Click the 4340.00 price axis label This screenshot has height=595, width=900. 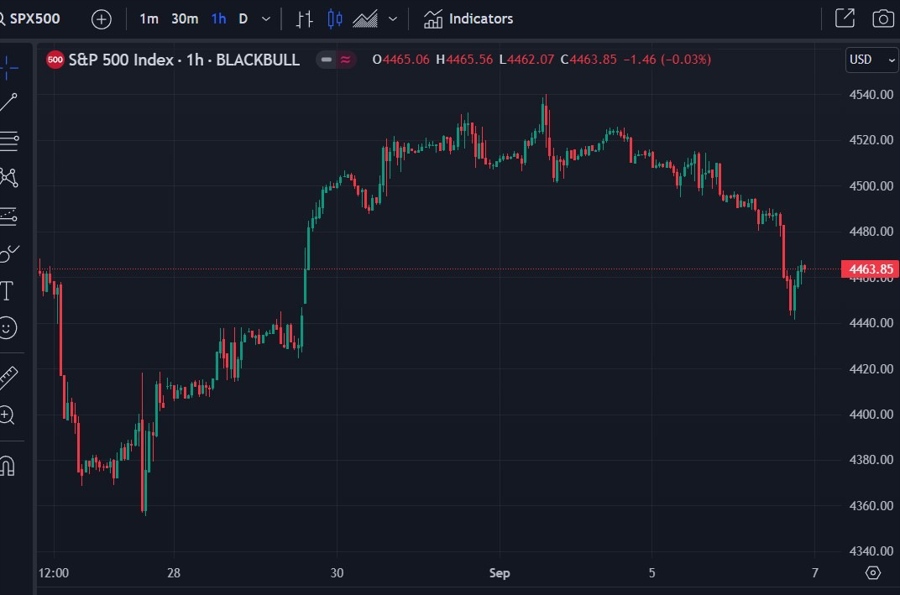[x=871, y=551]
